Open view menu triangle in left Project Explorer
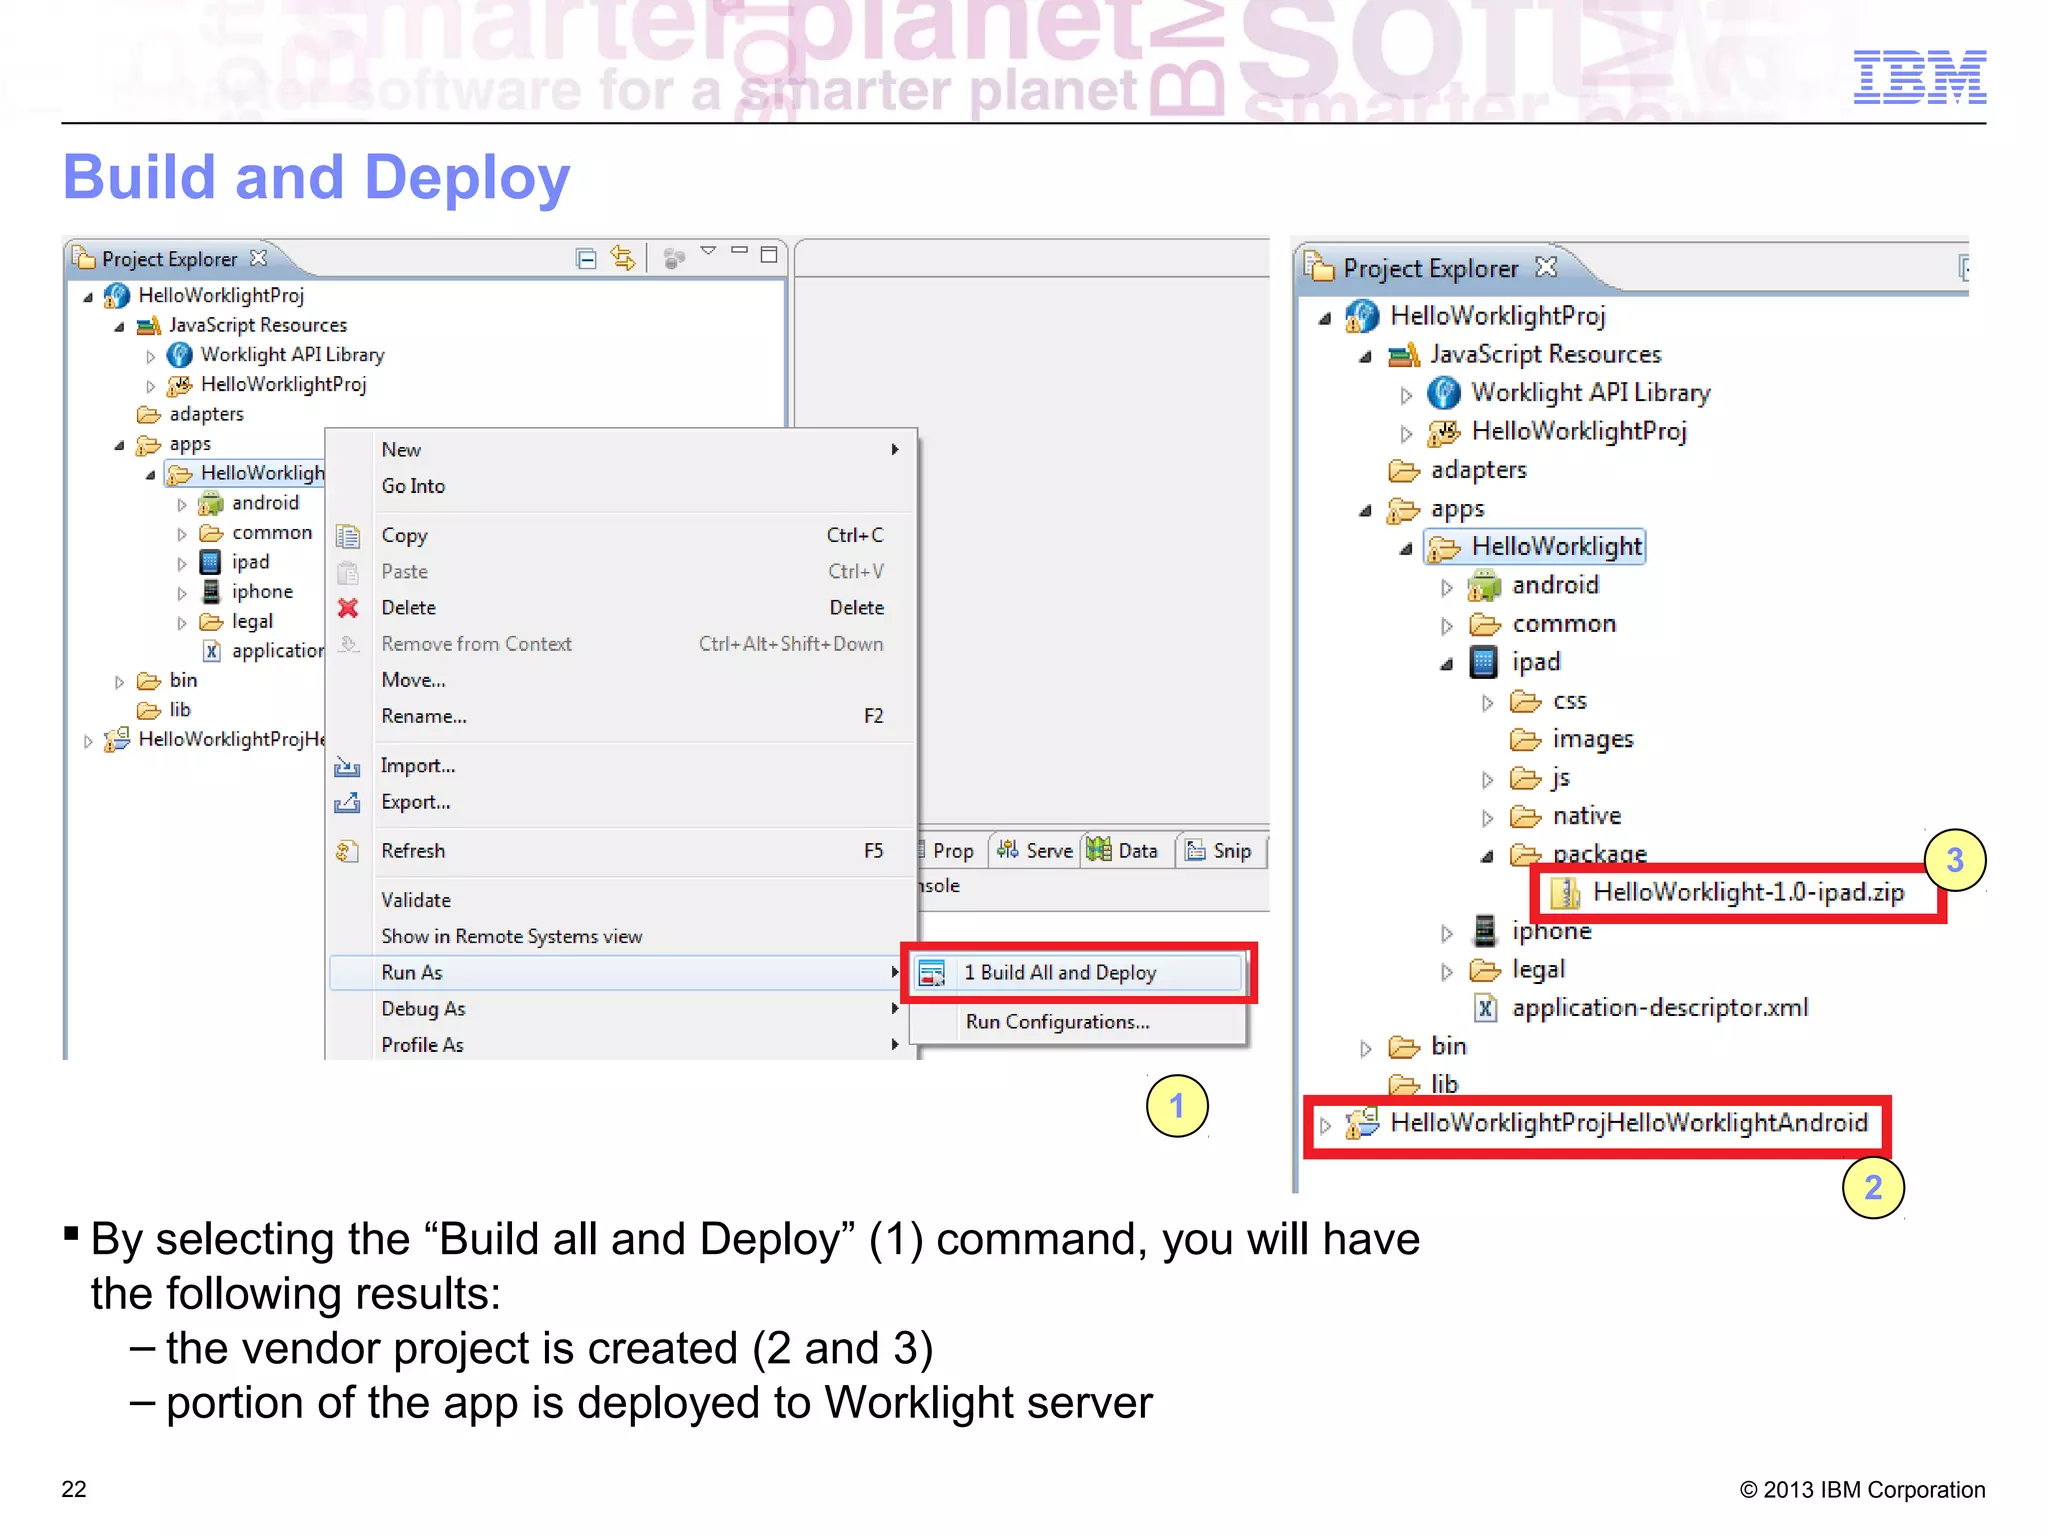Viewport: 2048px width, 1536px height. click(708, 252)
